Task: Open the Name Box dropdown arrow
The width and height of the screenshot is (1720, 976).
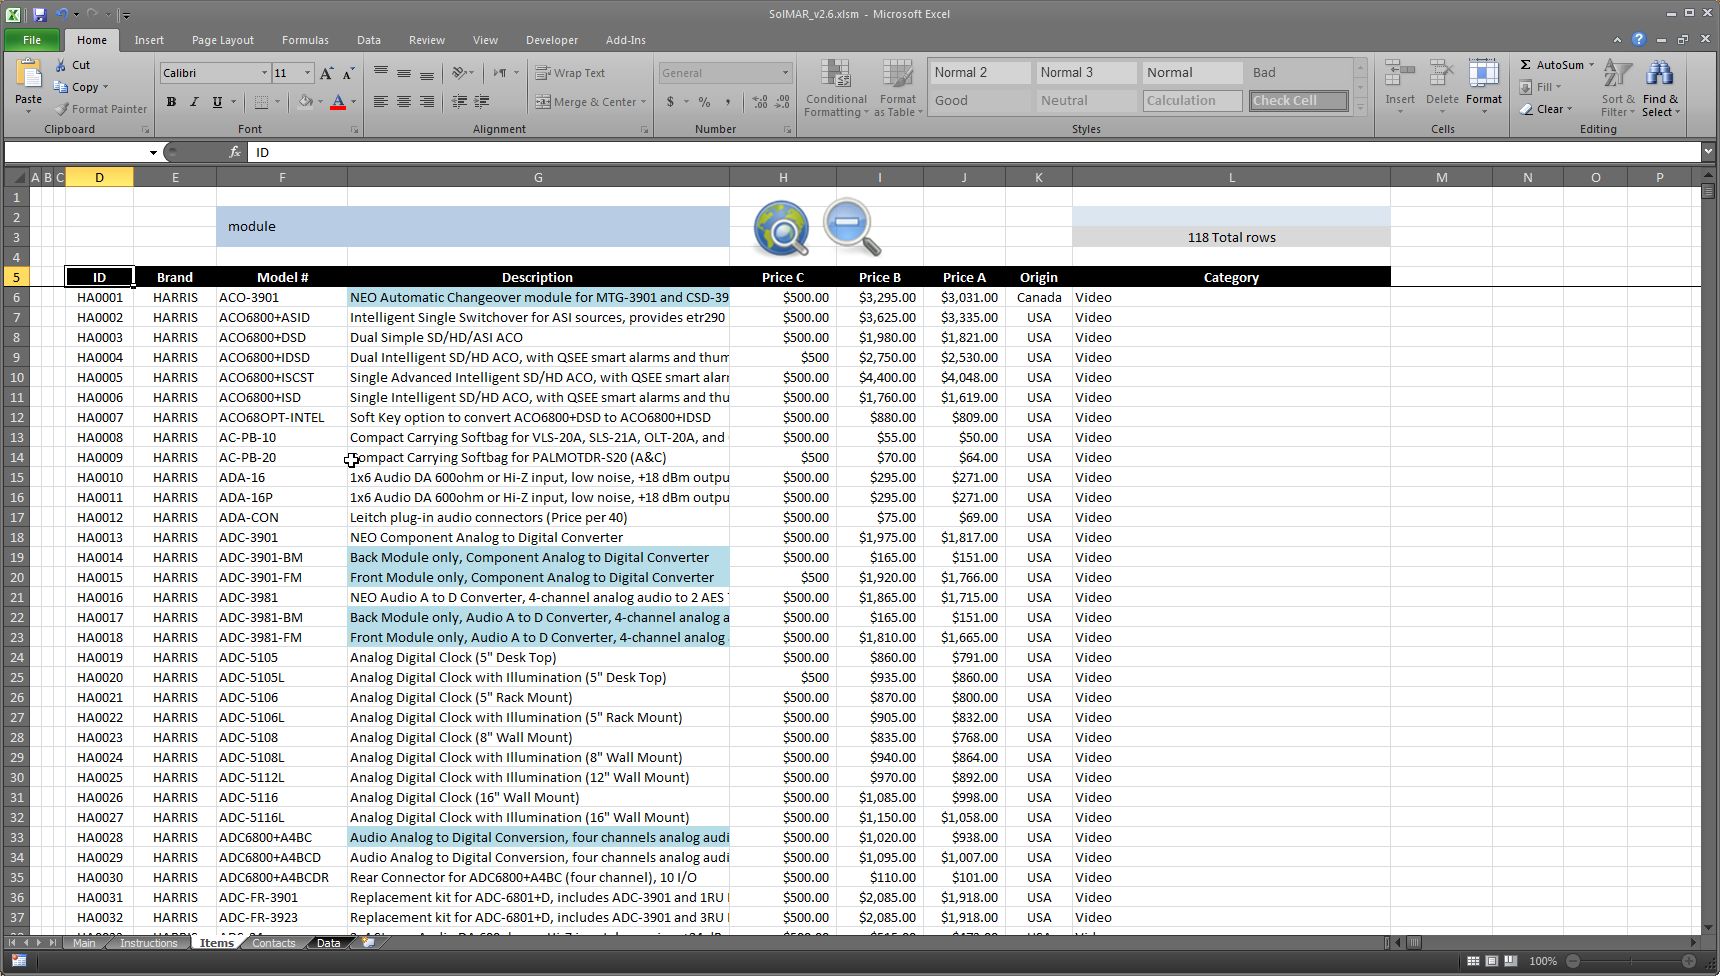Action: 153,152
